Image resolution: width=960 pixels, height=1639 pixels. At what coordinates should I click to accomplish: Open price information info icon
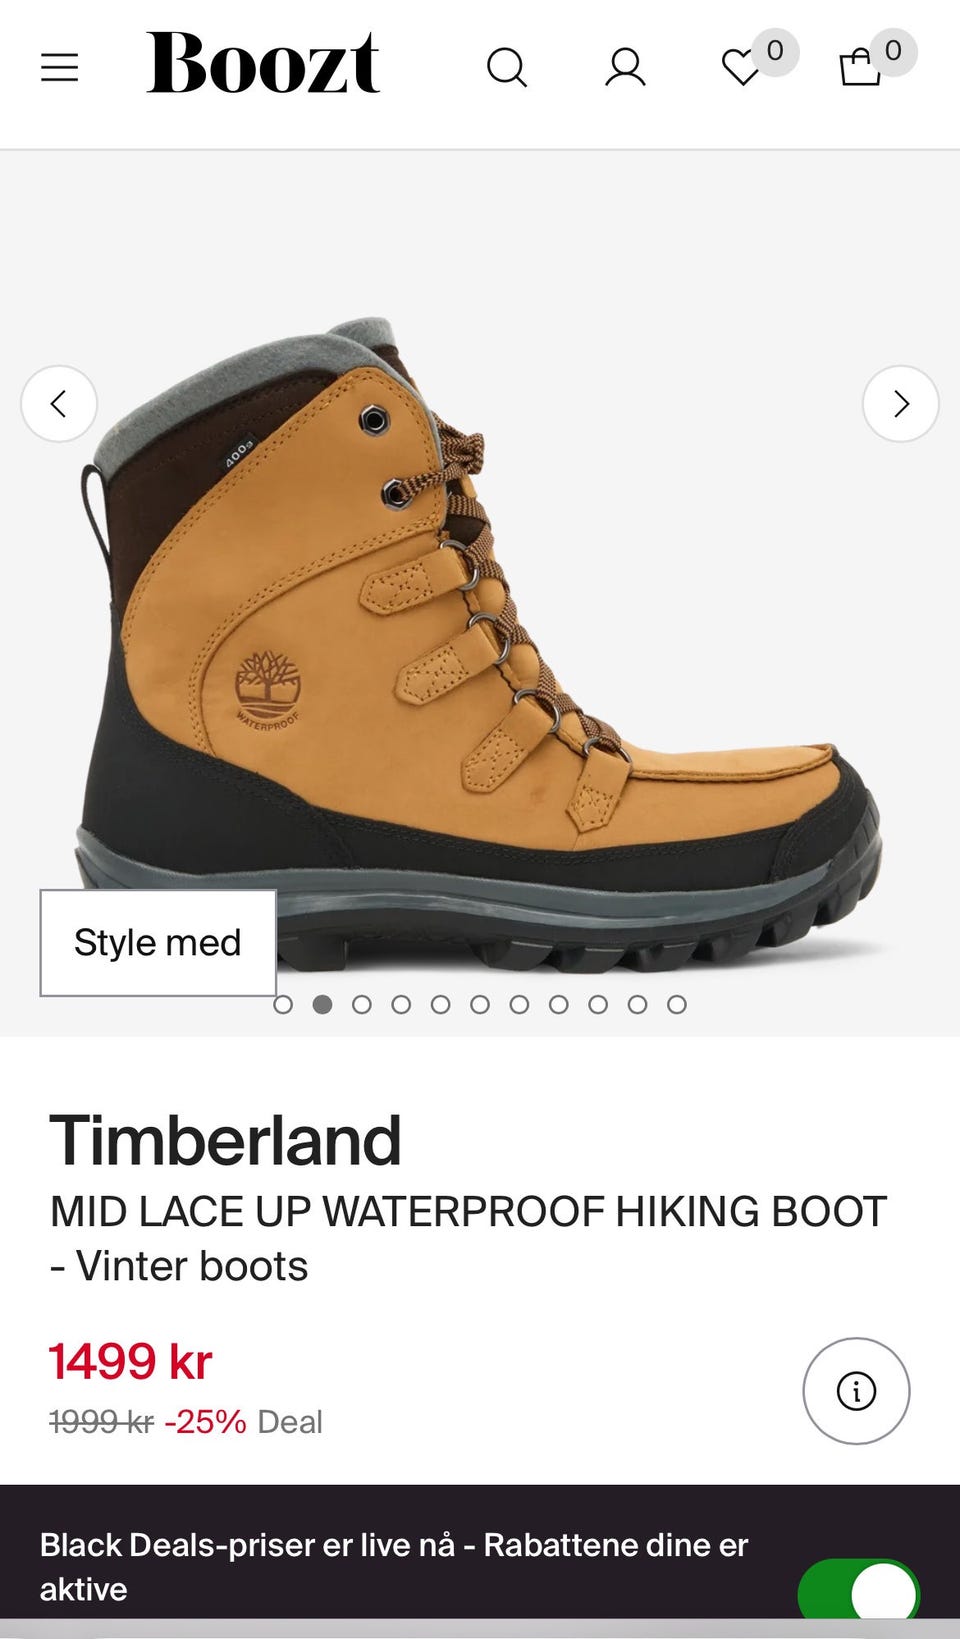[856, 1391]
